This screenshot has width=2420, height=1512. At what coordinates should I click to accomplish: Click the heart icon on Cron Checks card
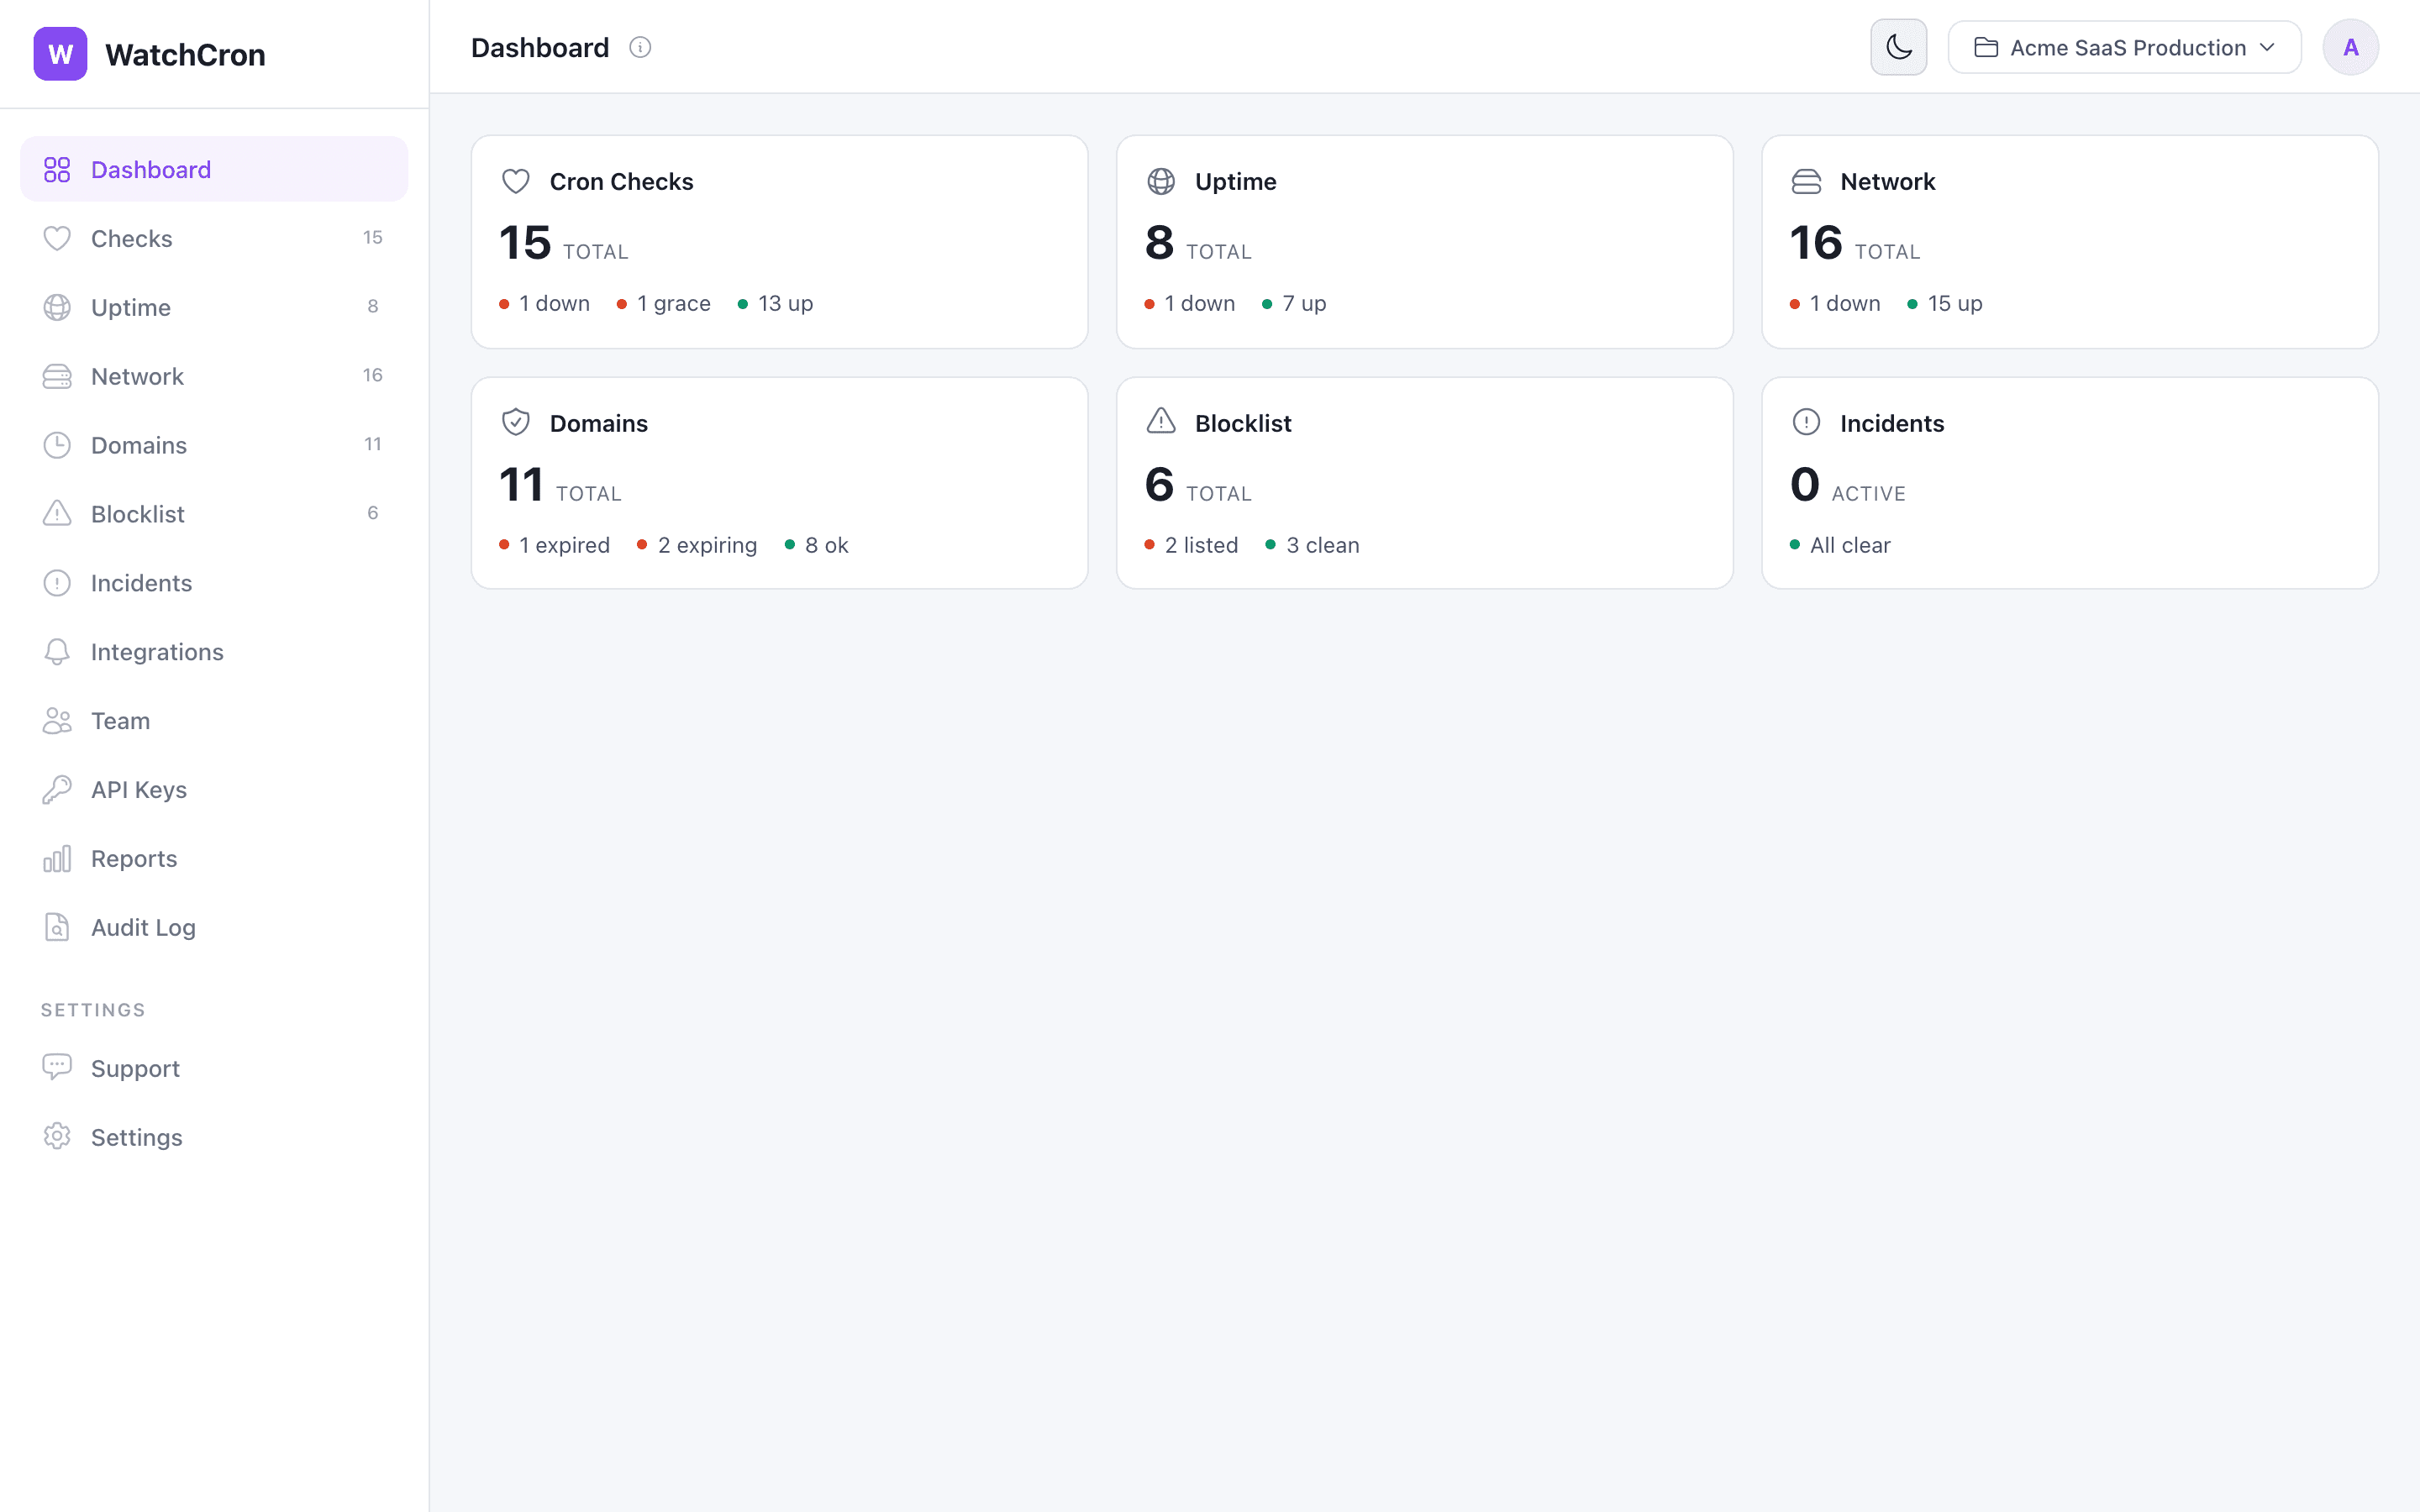tap(516, 182)
